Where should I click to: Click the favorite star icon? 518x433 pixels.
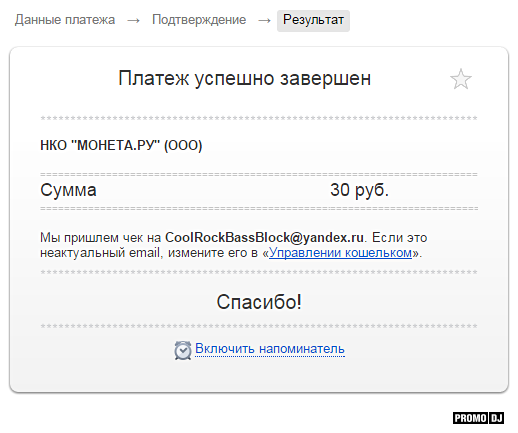[461, 79]
